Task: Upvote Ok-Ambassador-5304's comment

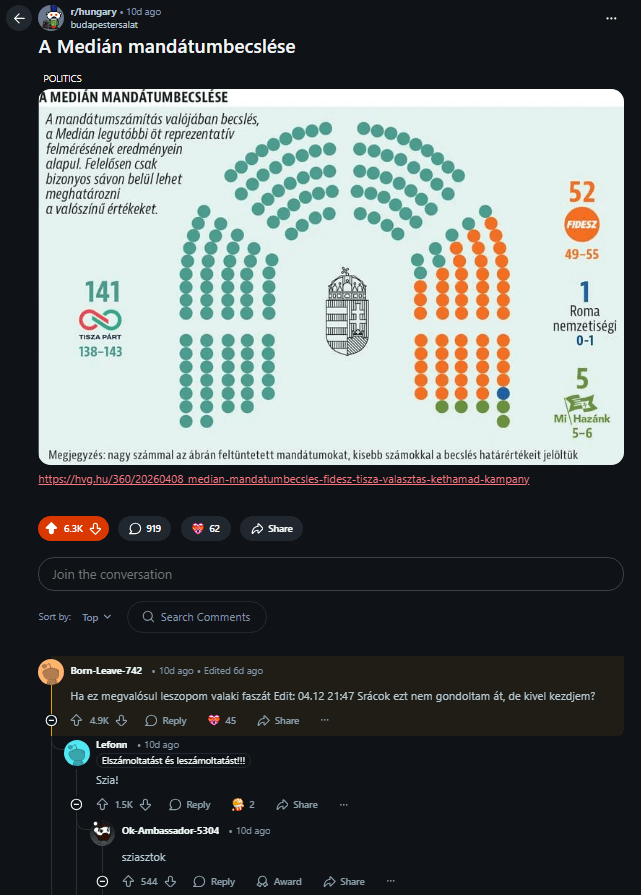Action: [128, 881]
